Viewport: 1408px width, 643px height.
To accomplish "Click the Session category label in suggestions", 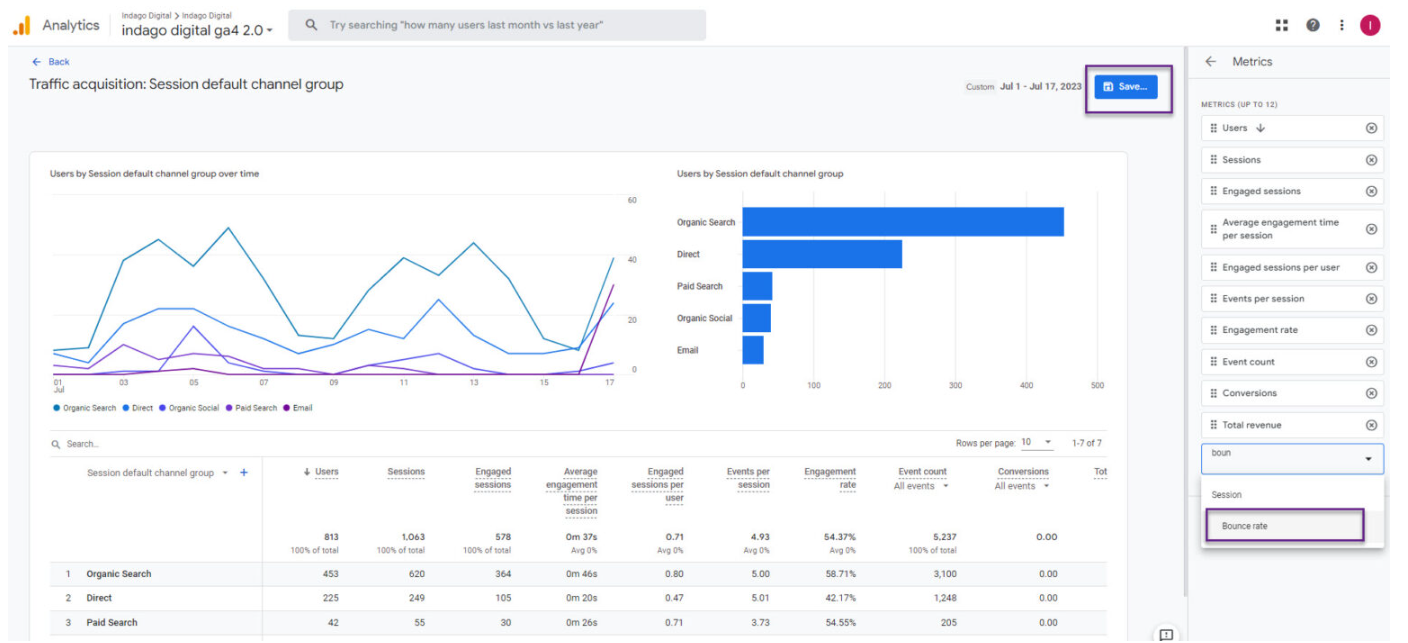I will tap(1227, 495).
